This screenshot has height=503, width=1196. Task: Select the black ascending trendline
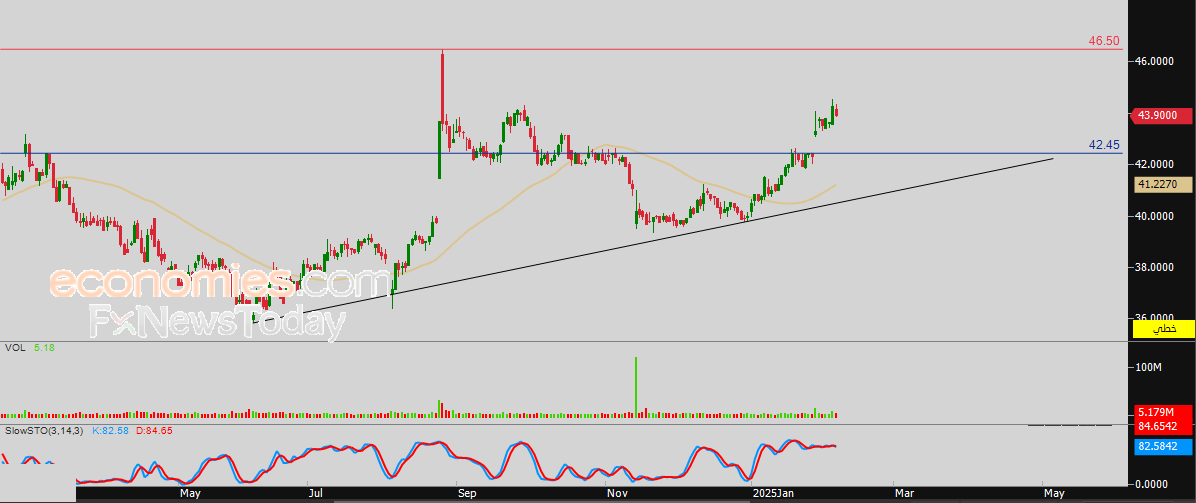pos(653,240)
